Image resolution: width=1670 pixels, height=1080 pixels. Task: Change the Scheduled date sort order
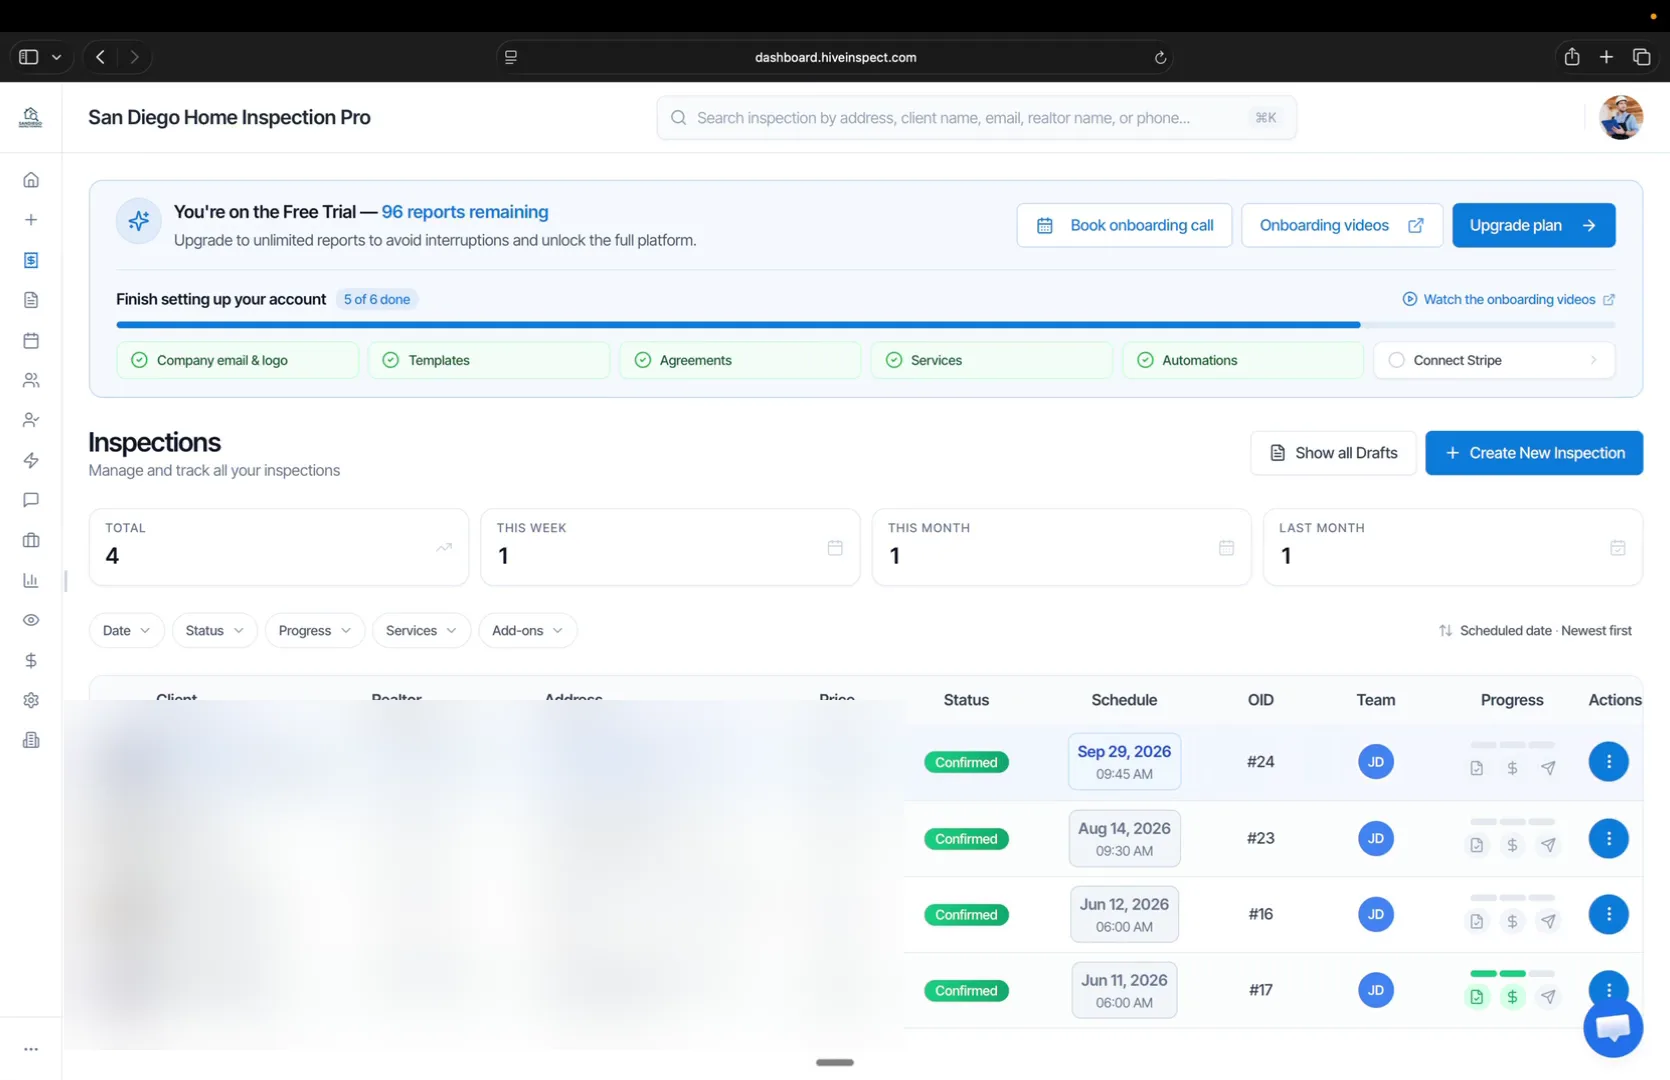pyautogui.click(x=1535, y=630)
